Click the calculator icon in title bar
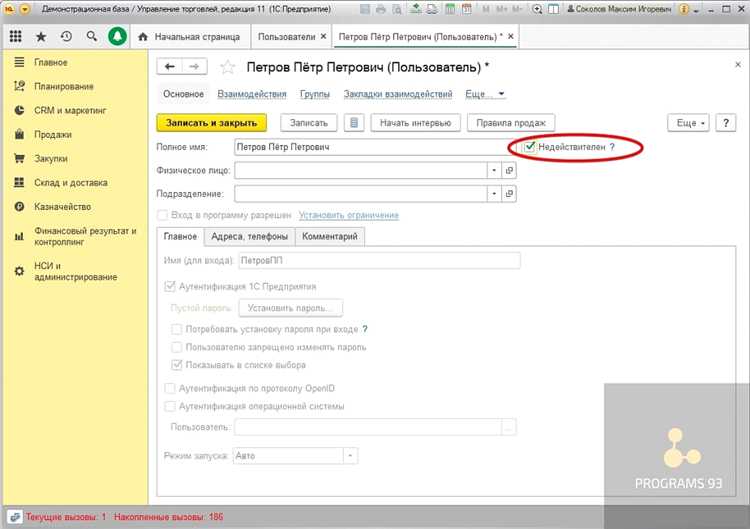Screen dimensions: 750x529 [x=450, y=9]
